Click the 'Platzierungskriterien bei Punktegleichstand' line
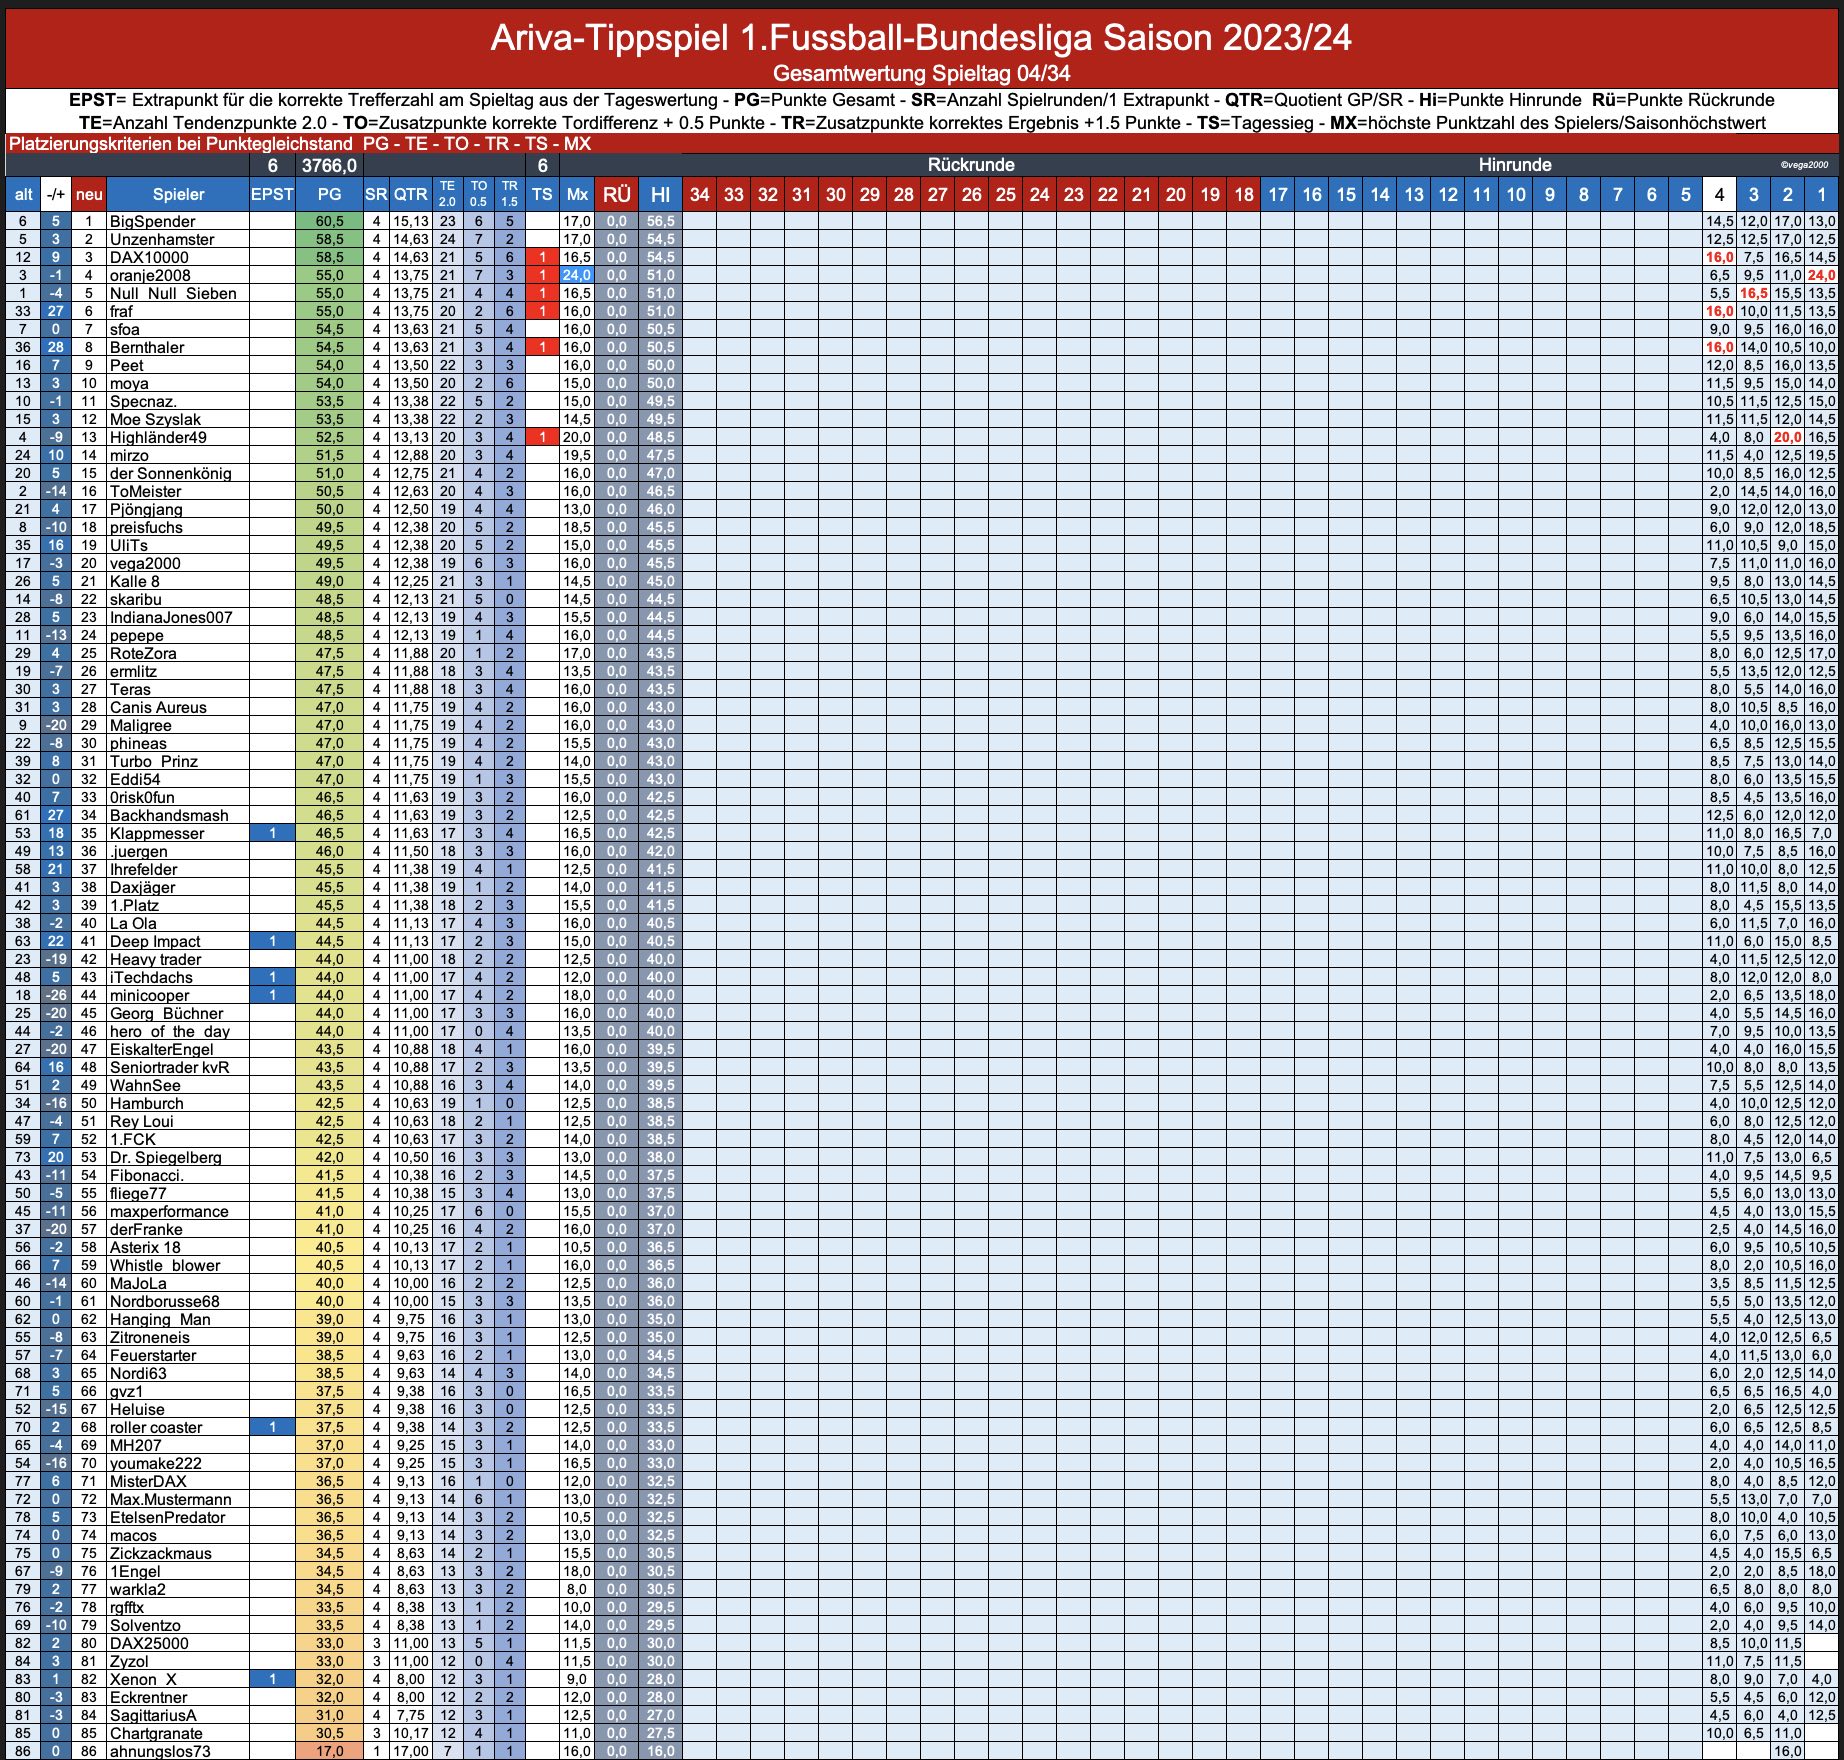1844x1760 pixels. click(300, 143)
